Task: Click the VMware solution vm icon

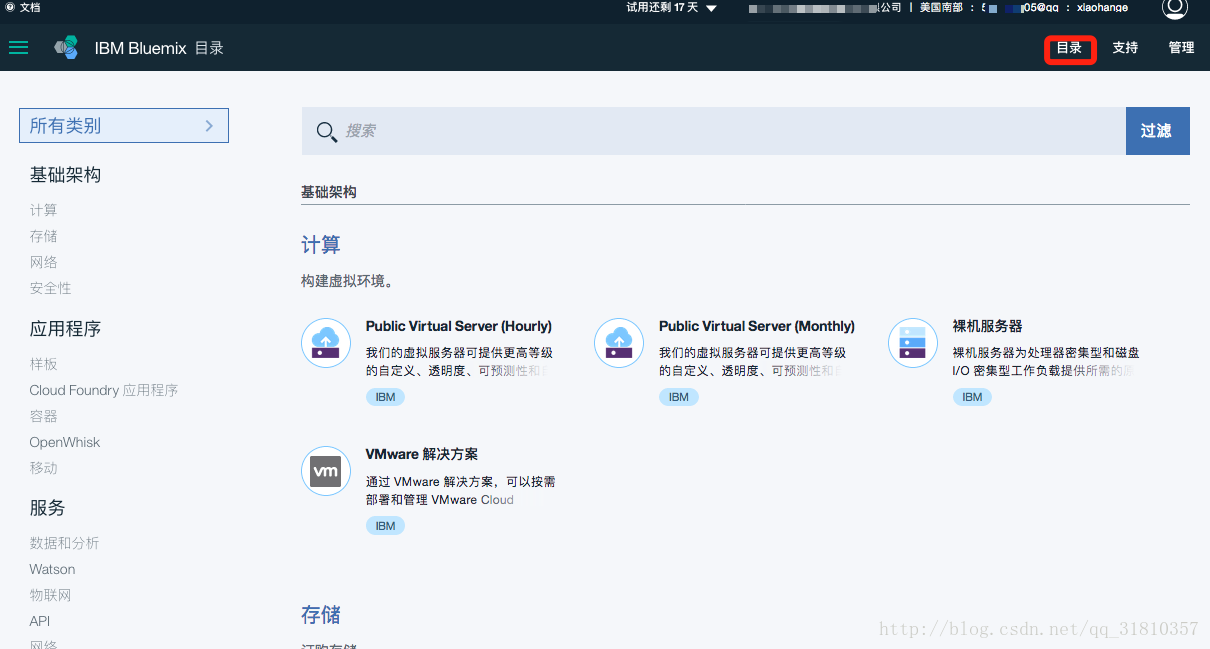Action: (x=326, y=471)
